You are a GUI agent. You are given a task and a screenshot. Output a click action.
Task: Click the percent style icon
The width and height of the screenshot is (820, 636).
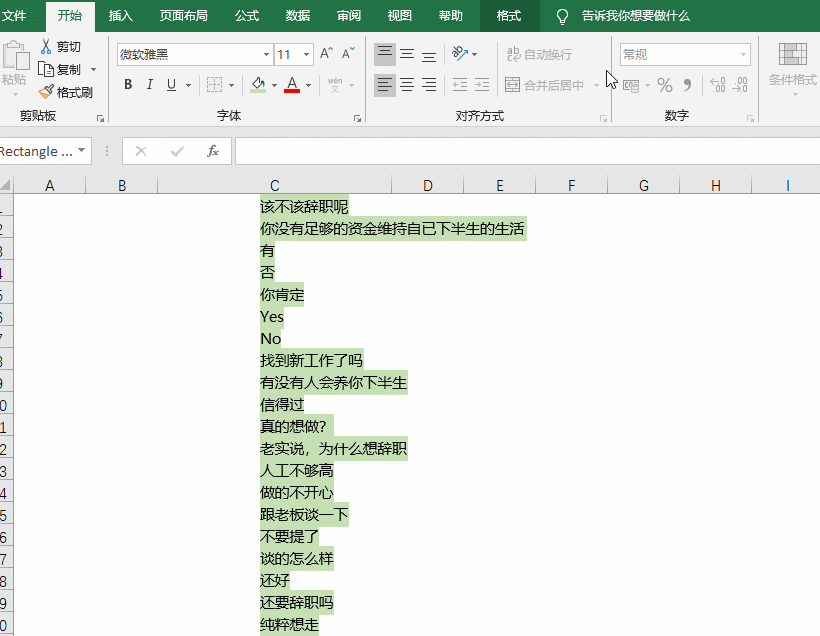click(x=665, y=85)
